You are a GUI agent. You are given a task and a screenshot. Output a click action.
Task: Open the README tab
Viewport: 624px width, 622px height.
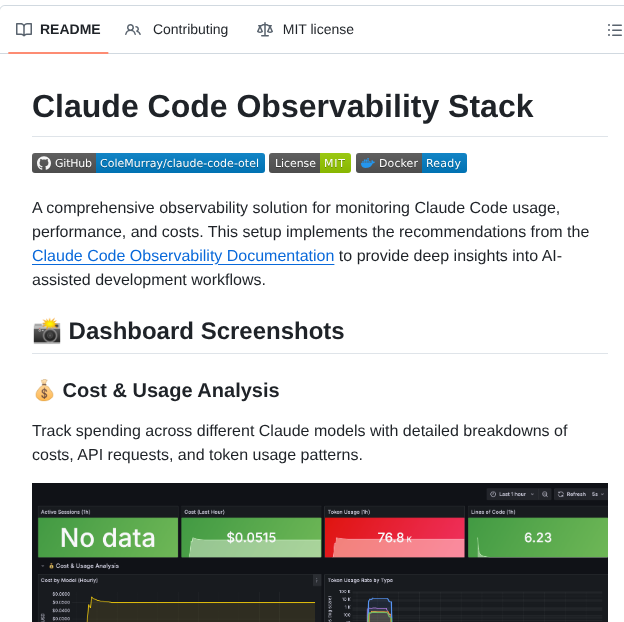(58, 29)
